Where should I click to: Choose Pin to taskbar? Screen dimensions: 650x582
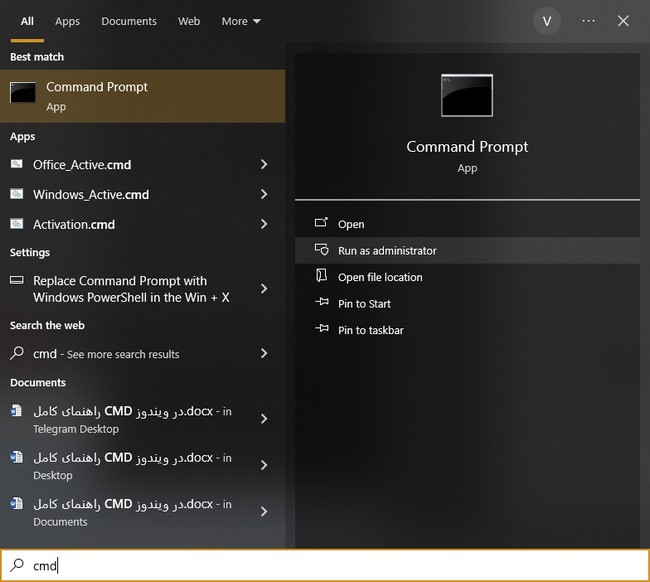click(370, 330)
